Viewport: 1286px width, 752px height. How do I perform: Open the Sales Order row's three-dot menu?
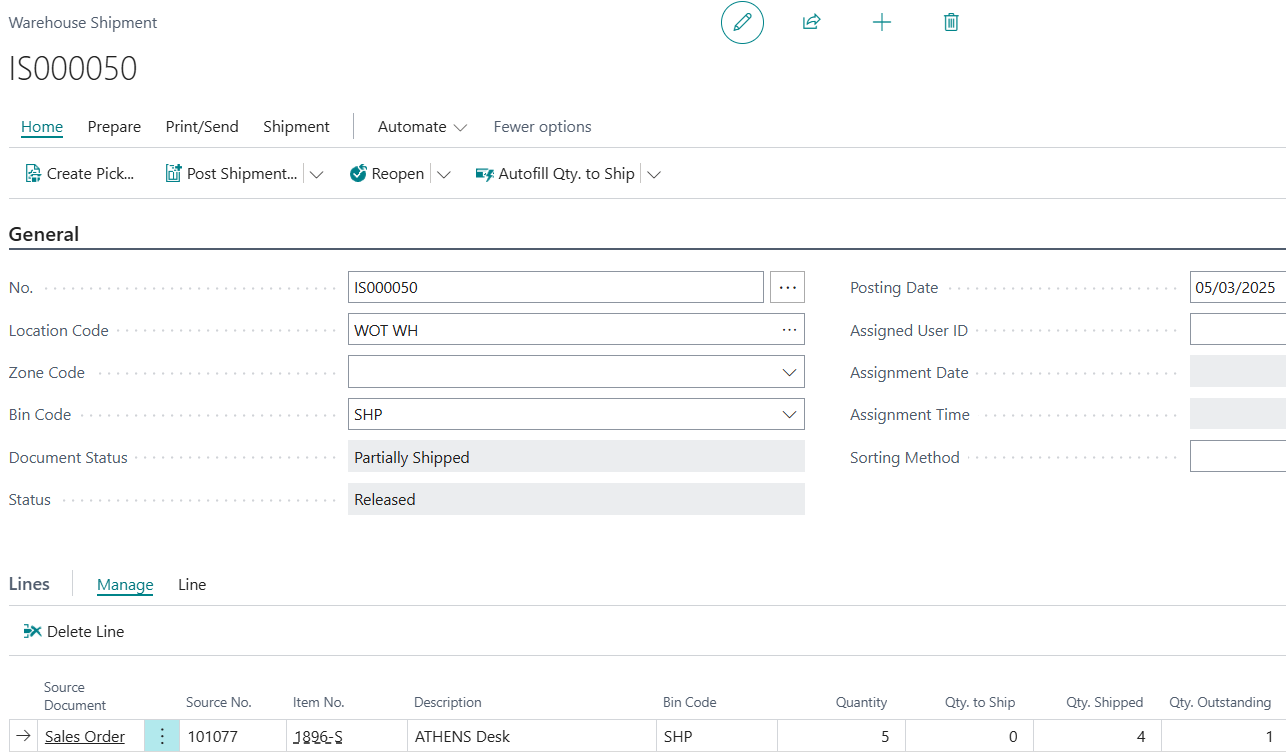pyautogui.click(x=162, y=737)
